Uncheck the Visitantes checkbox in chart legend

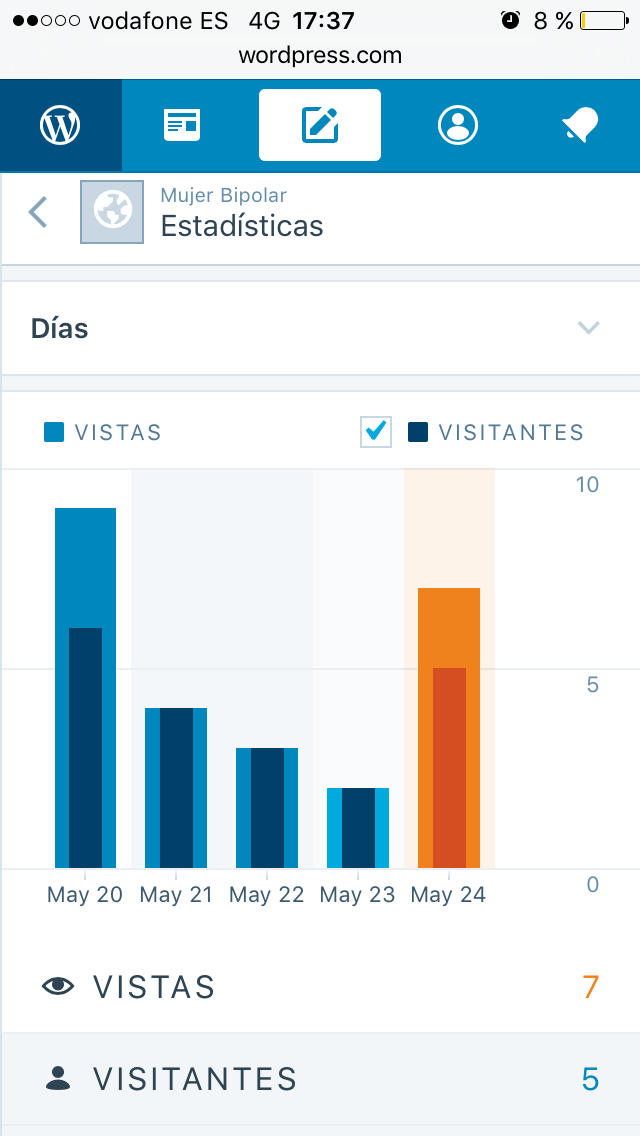coord(376,432)
